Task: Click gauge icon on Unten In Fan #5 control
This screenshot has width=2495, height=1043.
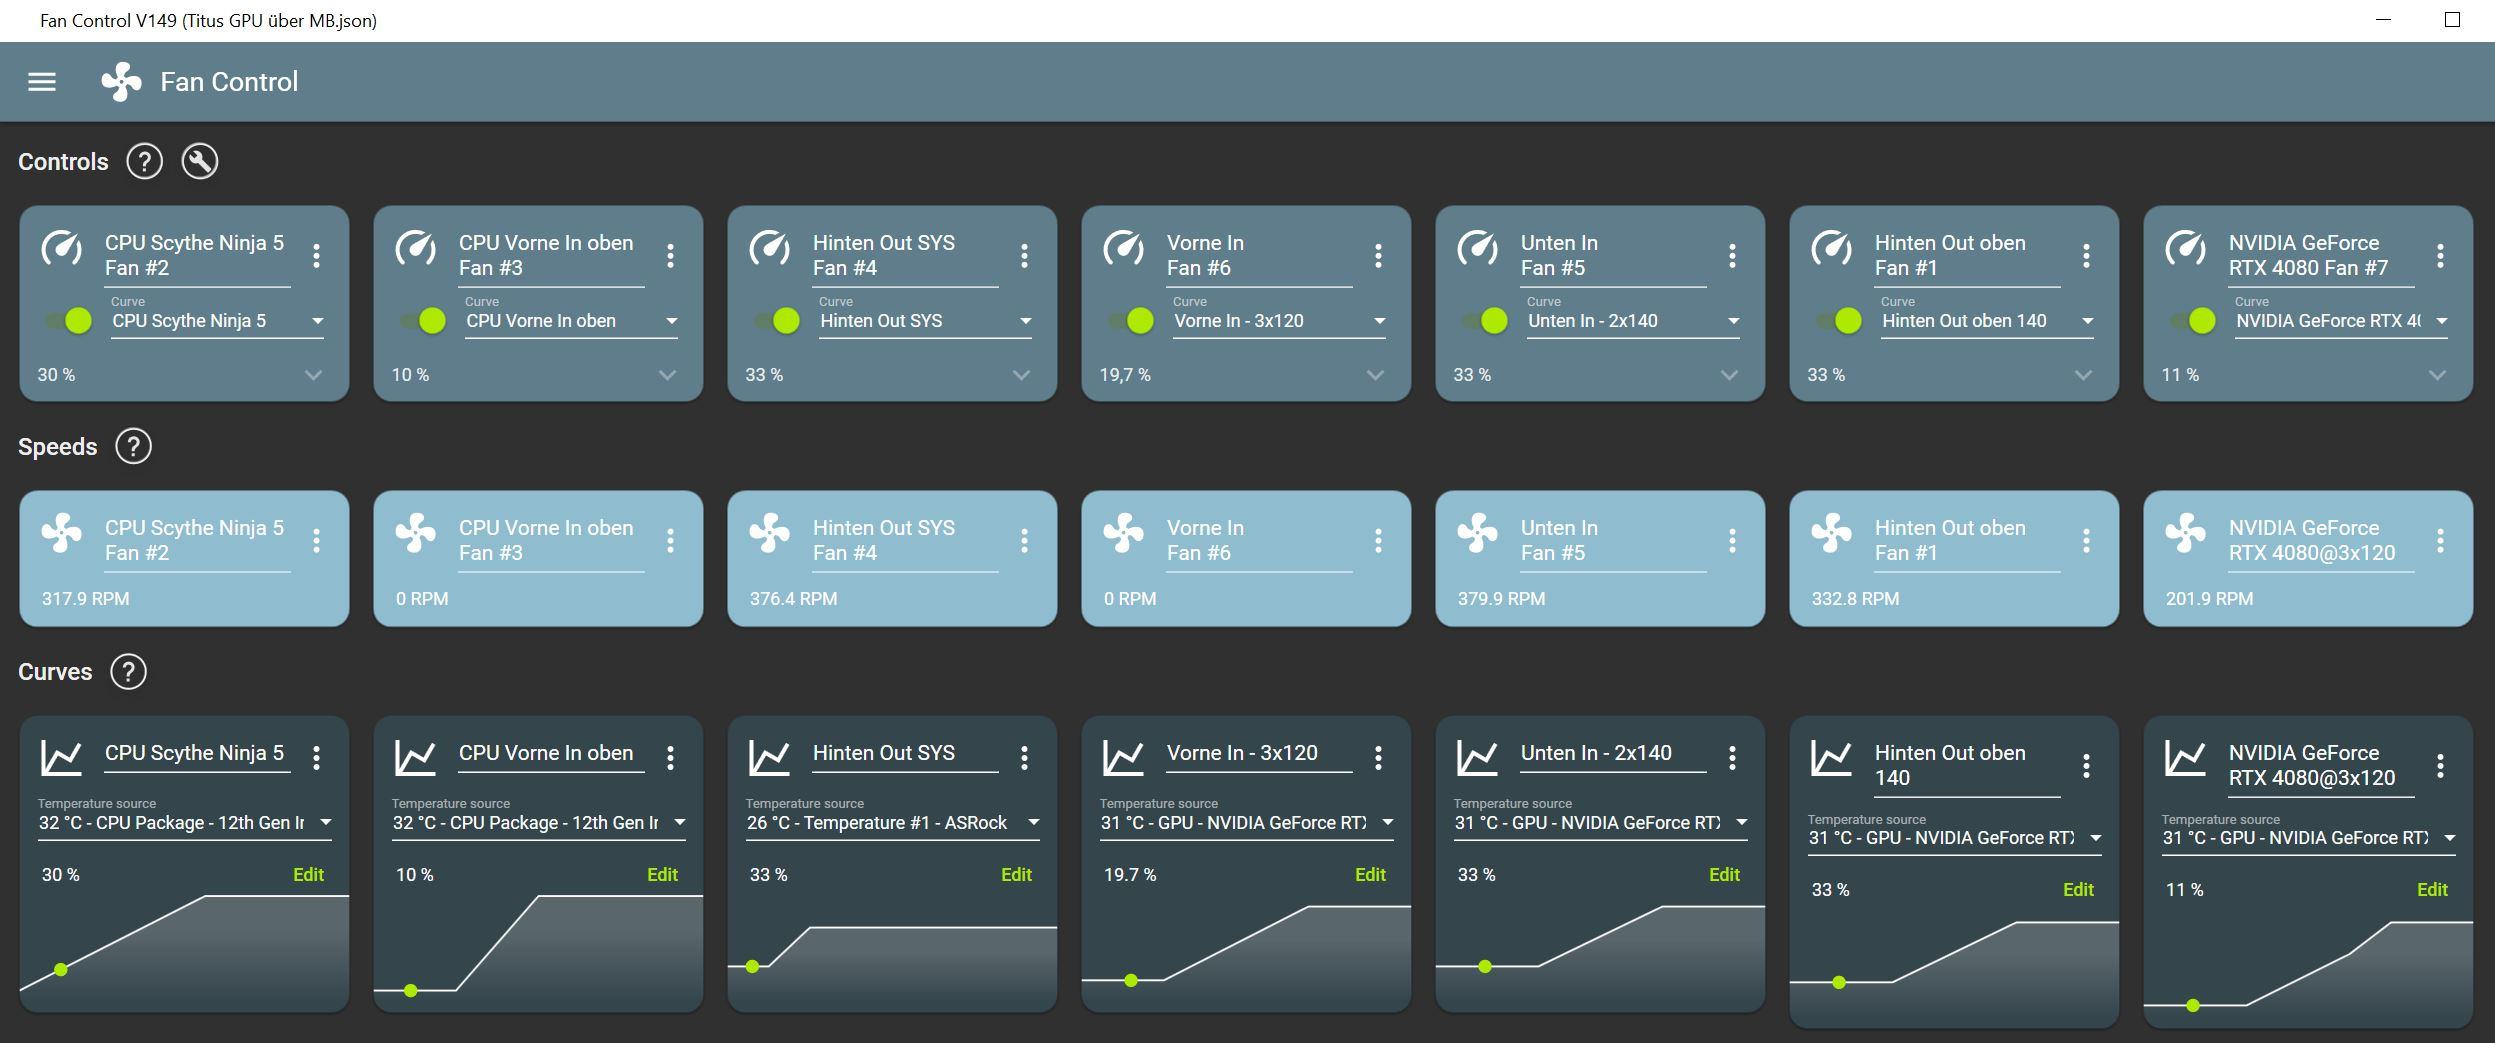Action: click(1478, 248)
